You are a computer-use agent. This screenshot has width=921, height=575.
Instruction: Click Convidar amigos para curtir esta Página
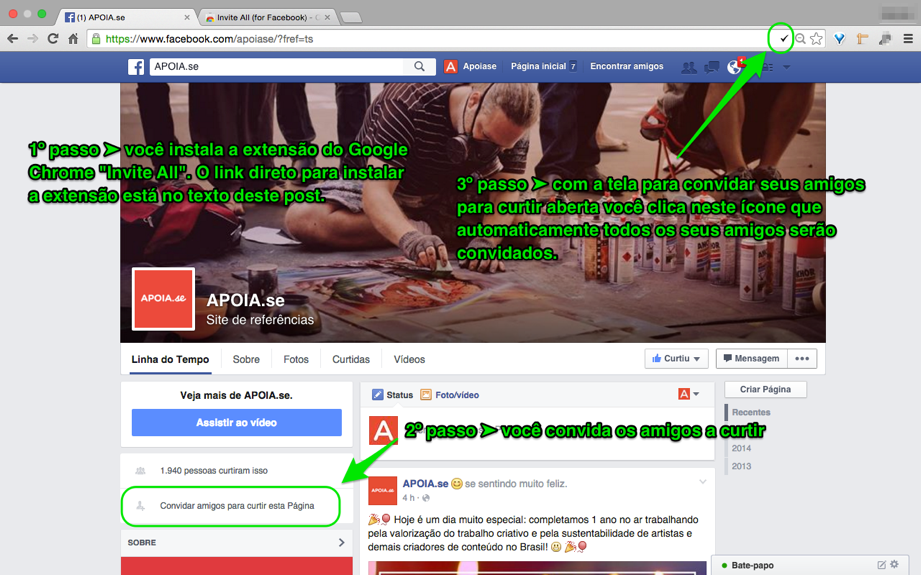pos(237,506)
